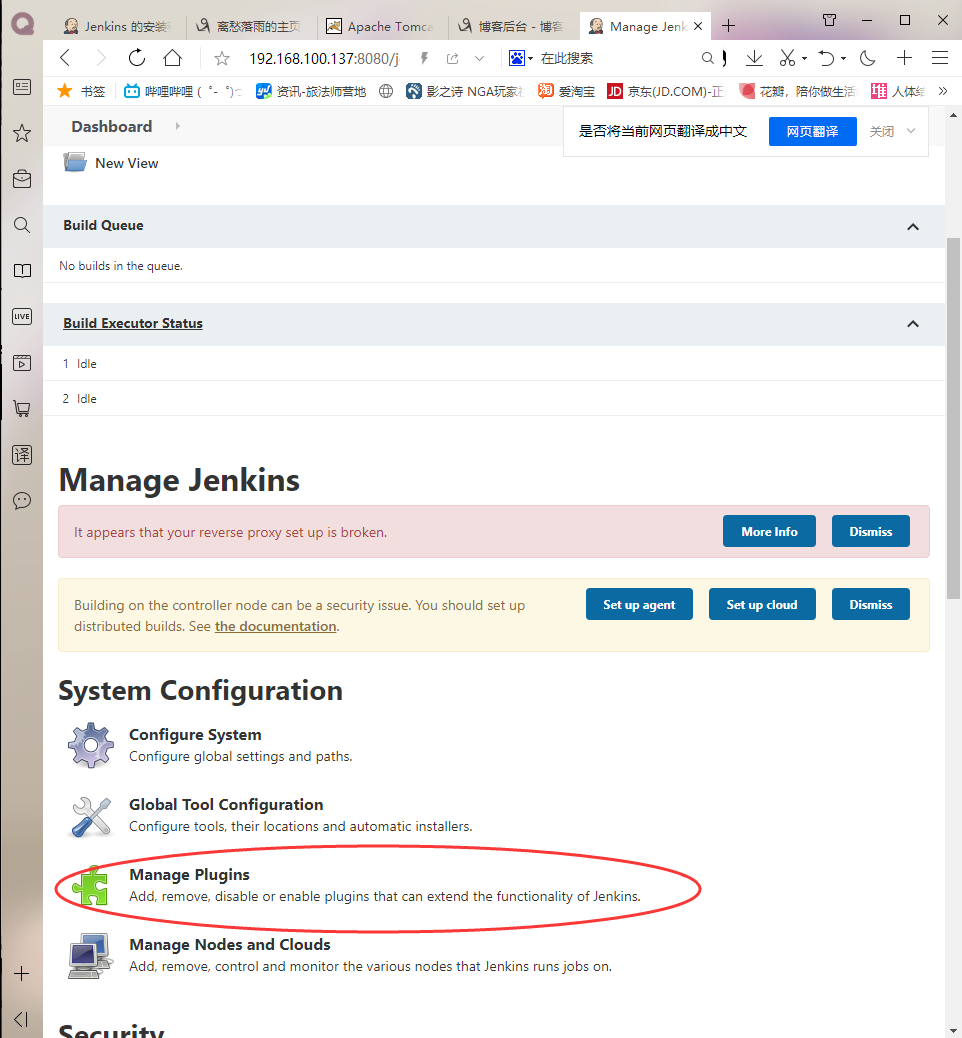This screenshot has width=962, height=1038.
Task: Open the address bar dropdown chevron
Action: click(479, 58)
